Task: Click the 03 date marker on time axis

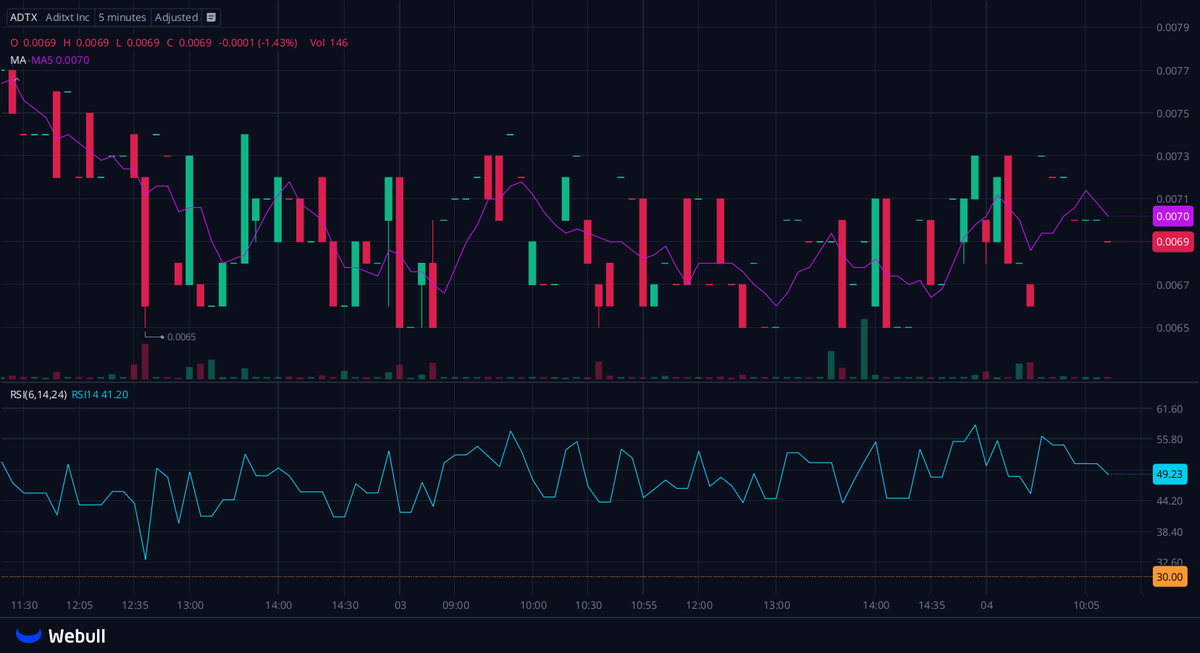Action: 400,605
